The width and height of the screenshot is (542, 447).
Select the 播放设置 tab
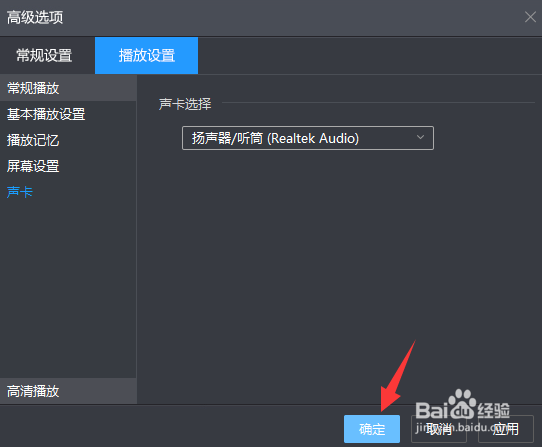pyautogui.click(x=147, y=55)
